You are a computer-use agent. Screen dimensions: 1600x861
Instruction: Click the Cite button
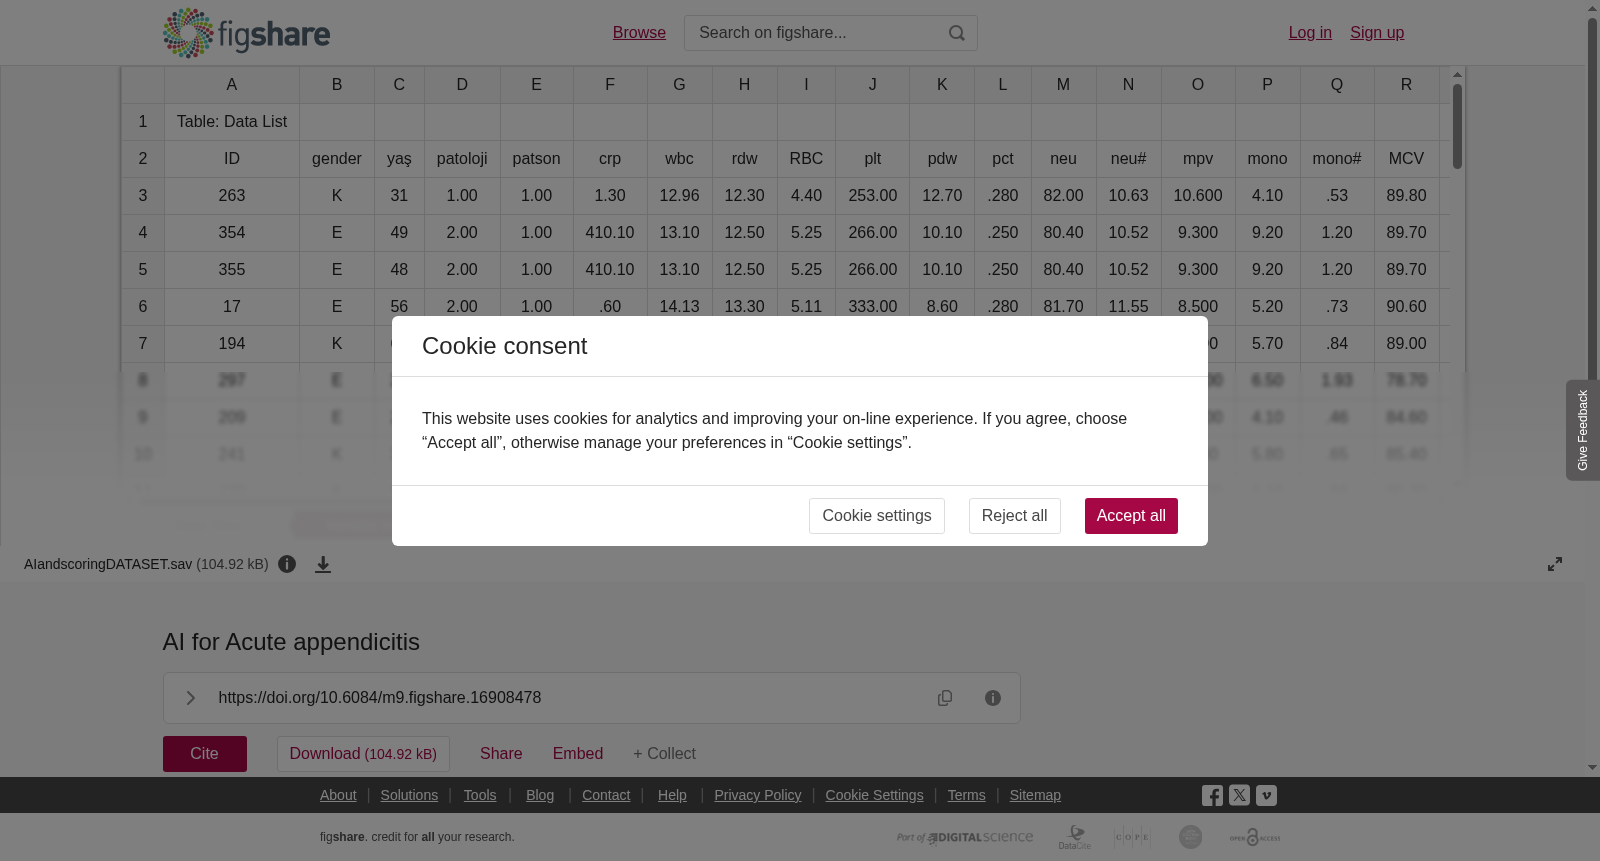[205, 754]
